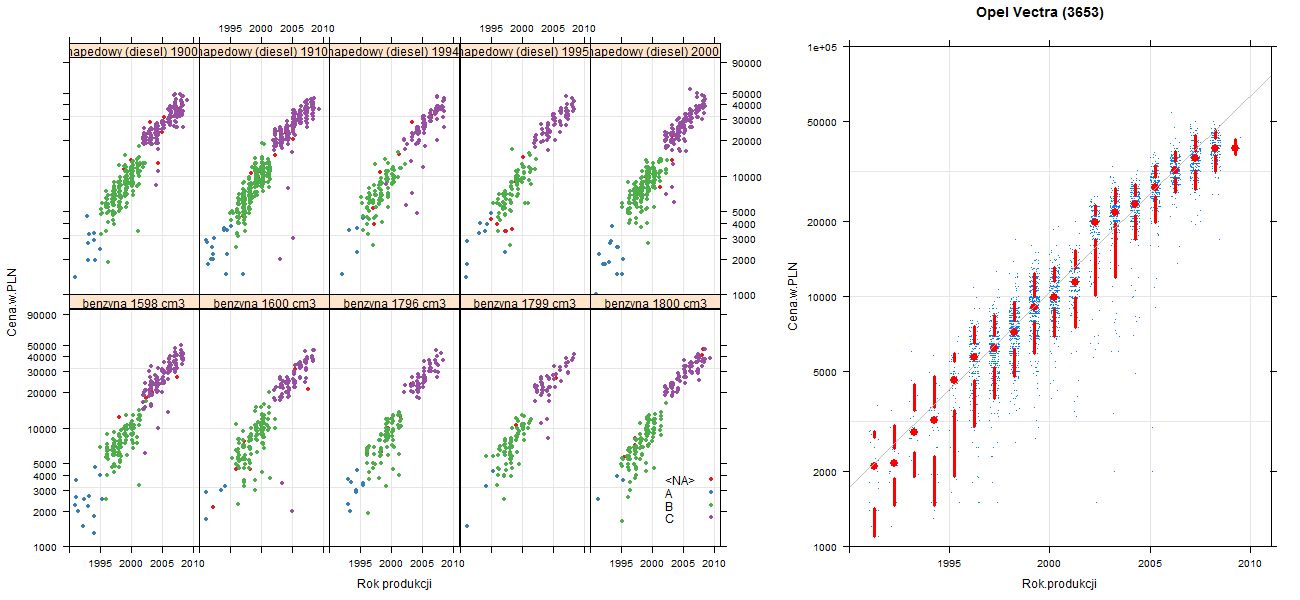Click the legend label "B"
This screenshot has width=1300, height=600.
click(669, 506)
